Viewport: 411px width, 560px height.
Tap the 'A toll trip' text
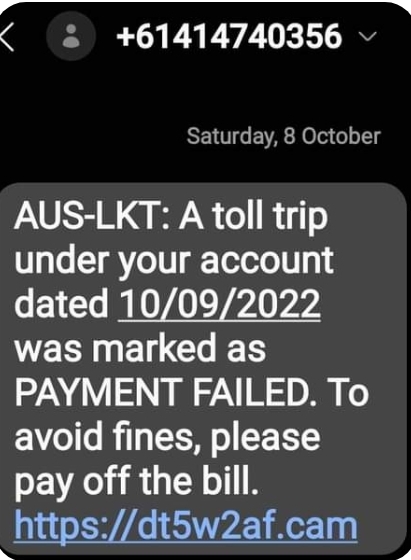click(x=253, y=217)
